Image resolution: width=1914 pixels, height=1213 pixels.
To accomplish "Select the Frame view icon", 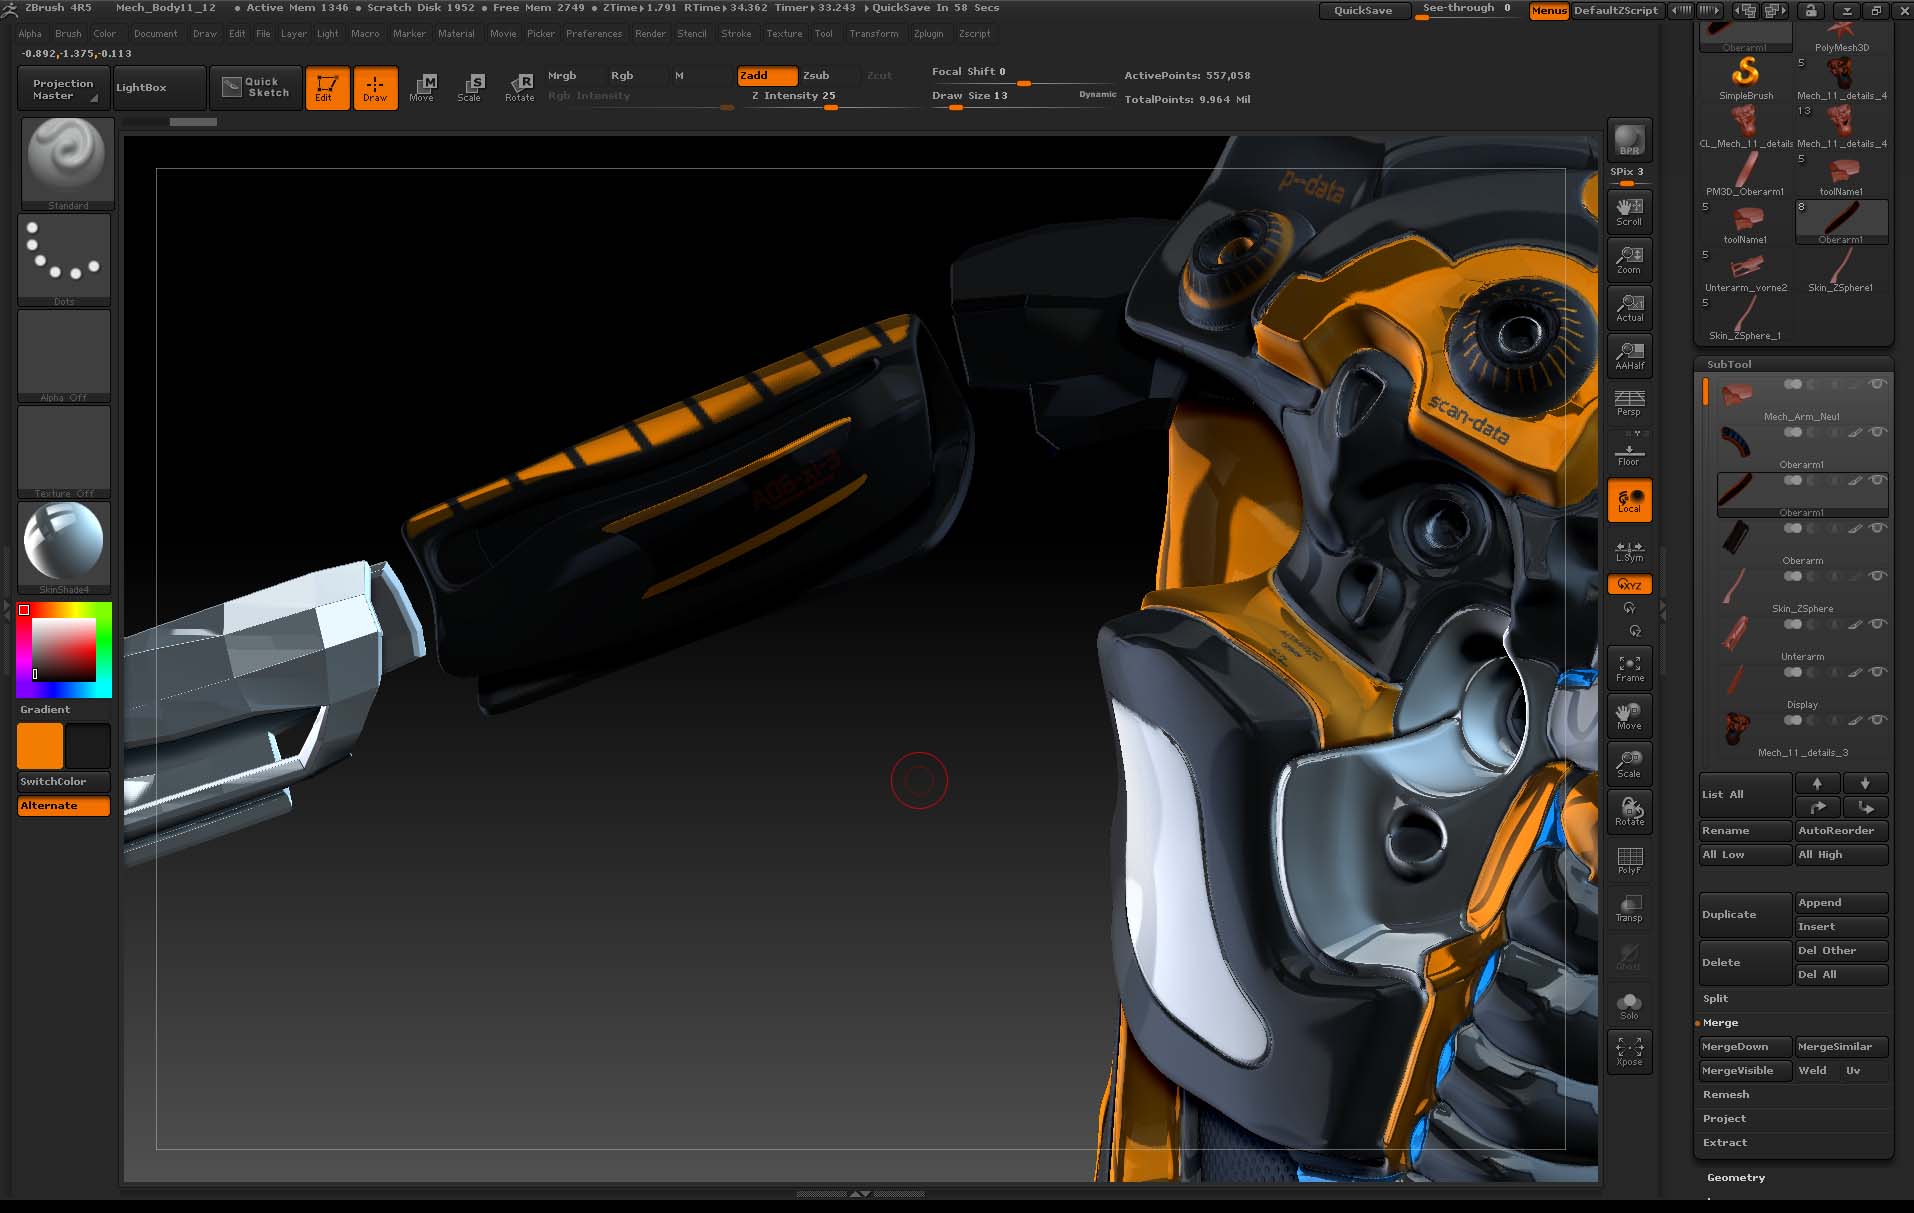I will [1629, 668].
